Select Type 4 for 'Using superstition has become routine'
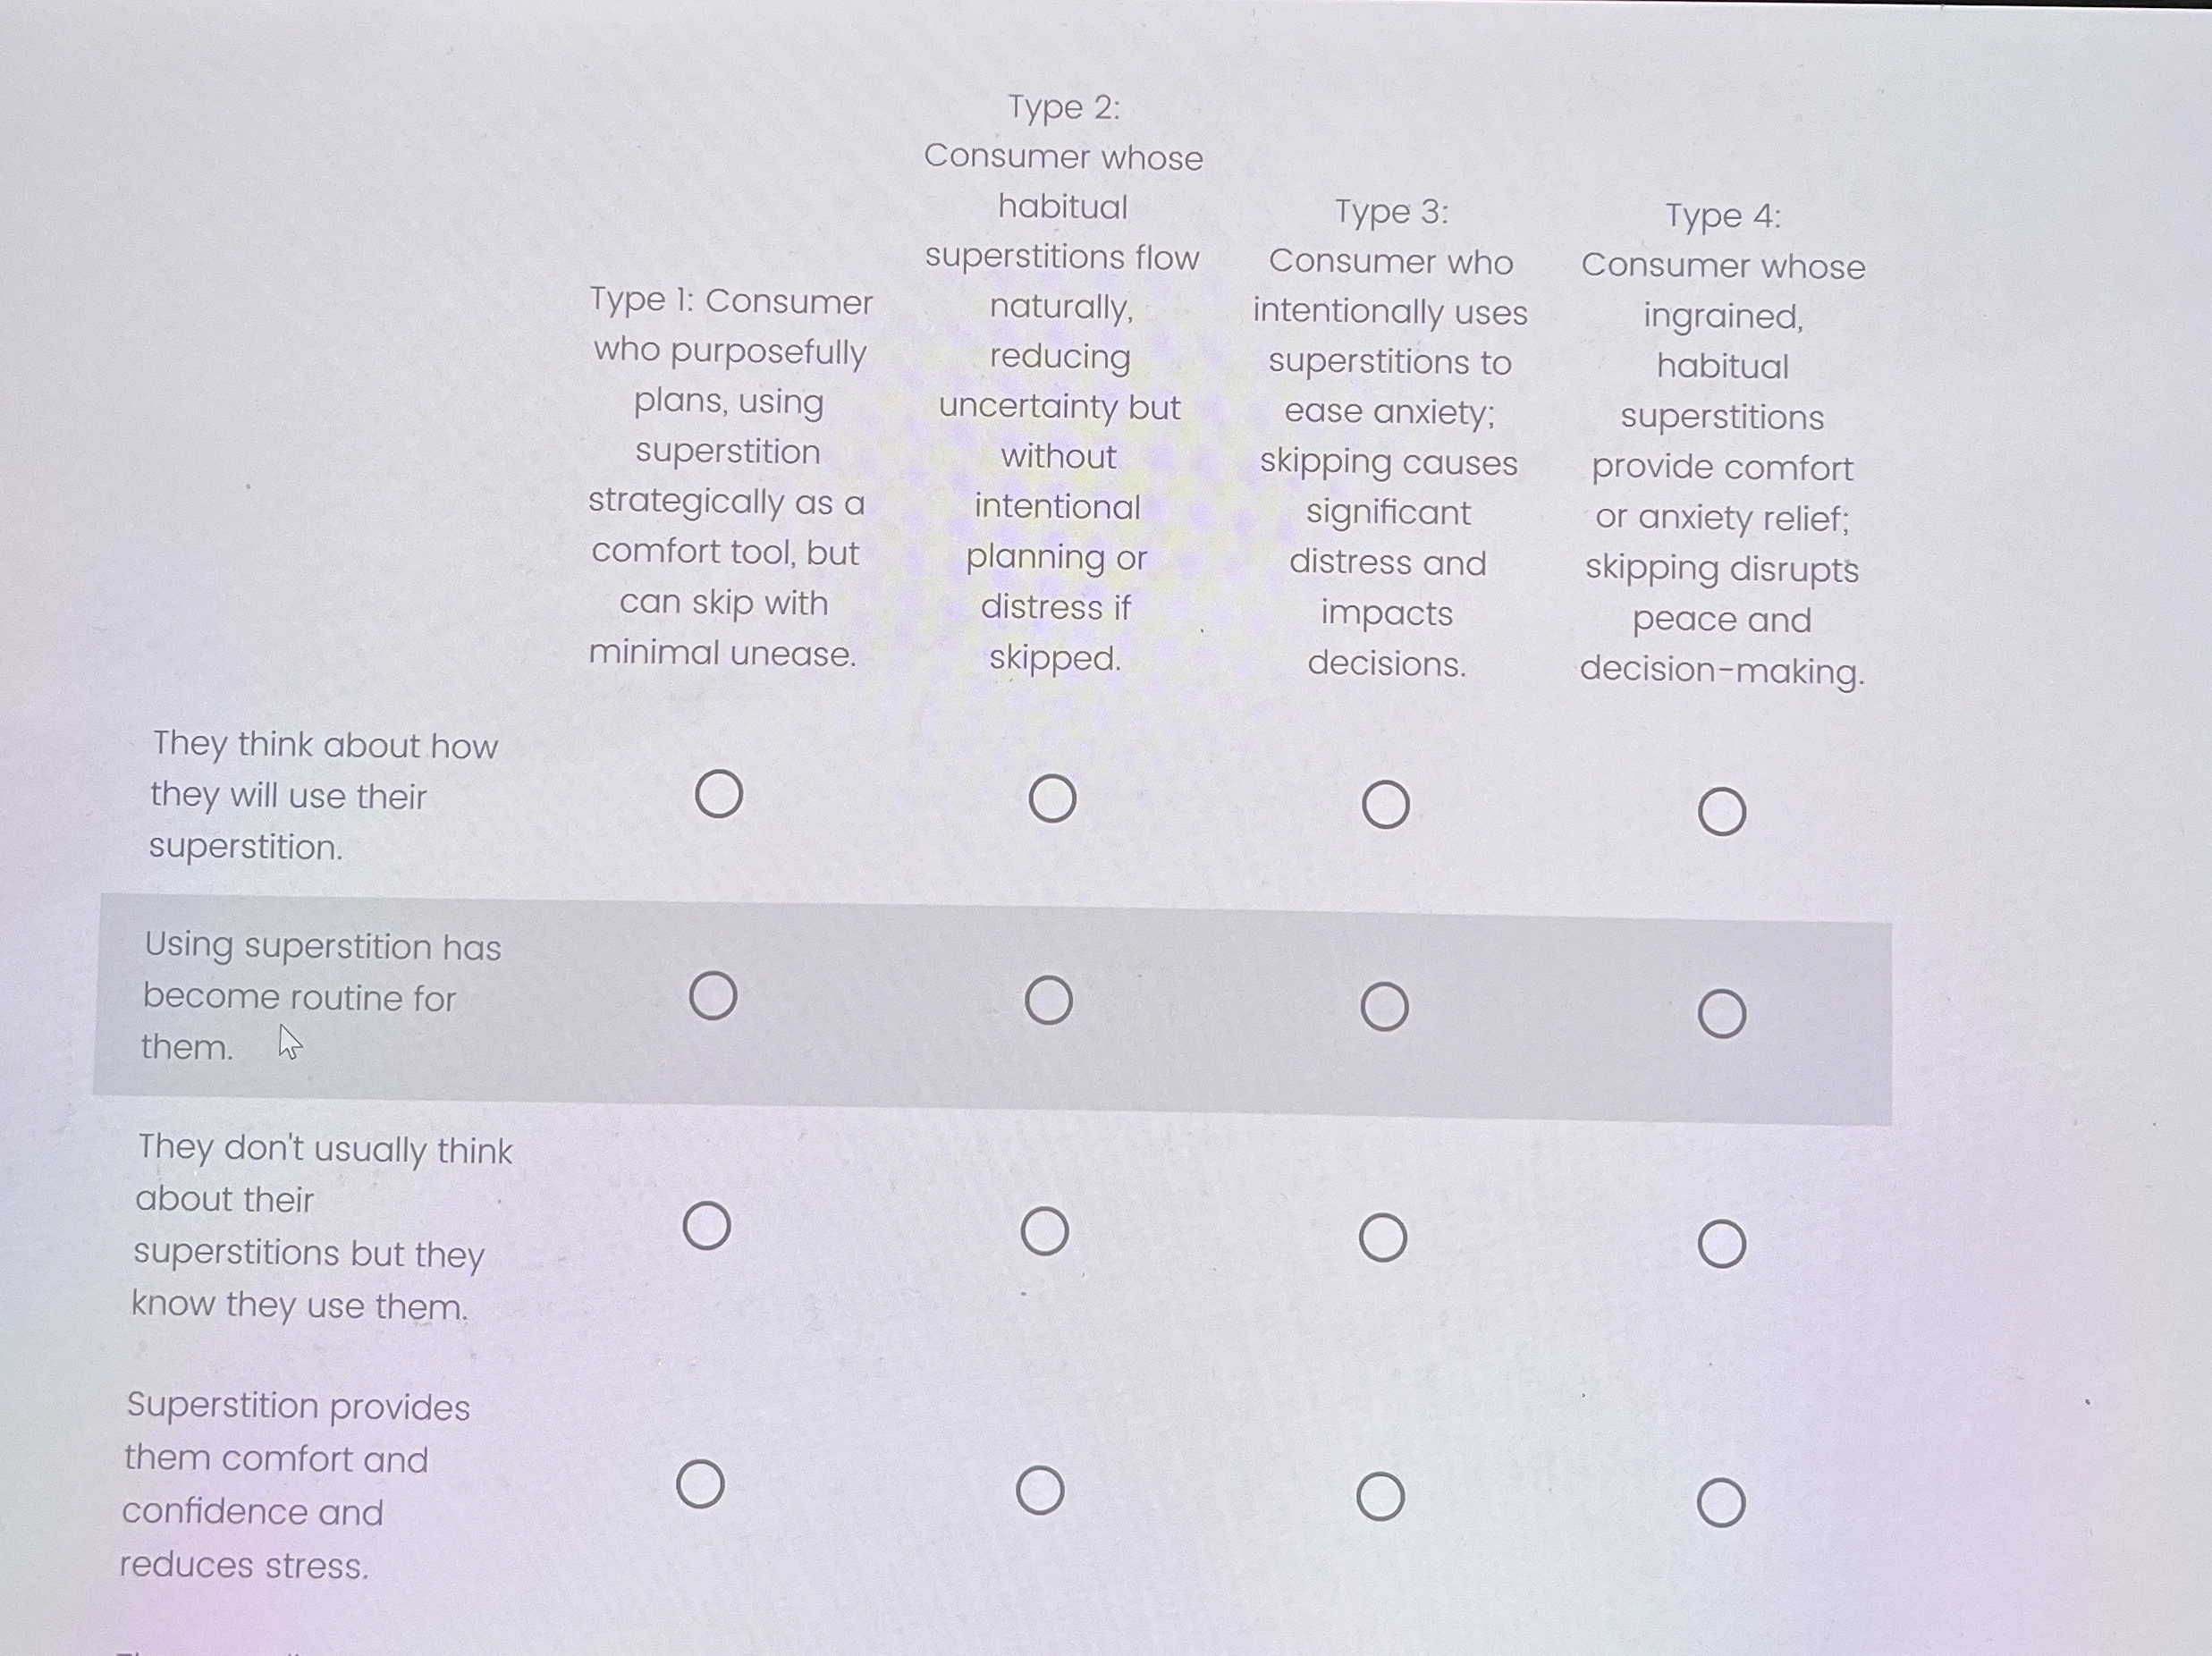2212x1656 pixels. click(x=1722, y=1014)
